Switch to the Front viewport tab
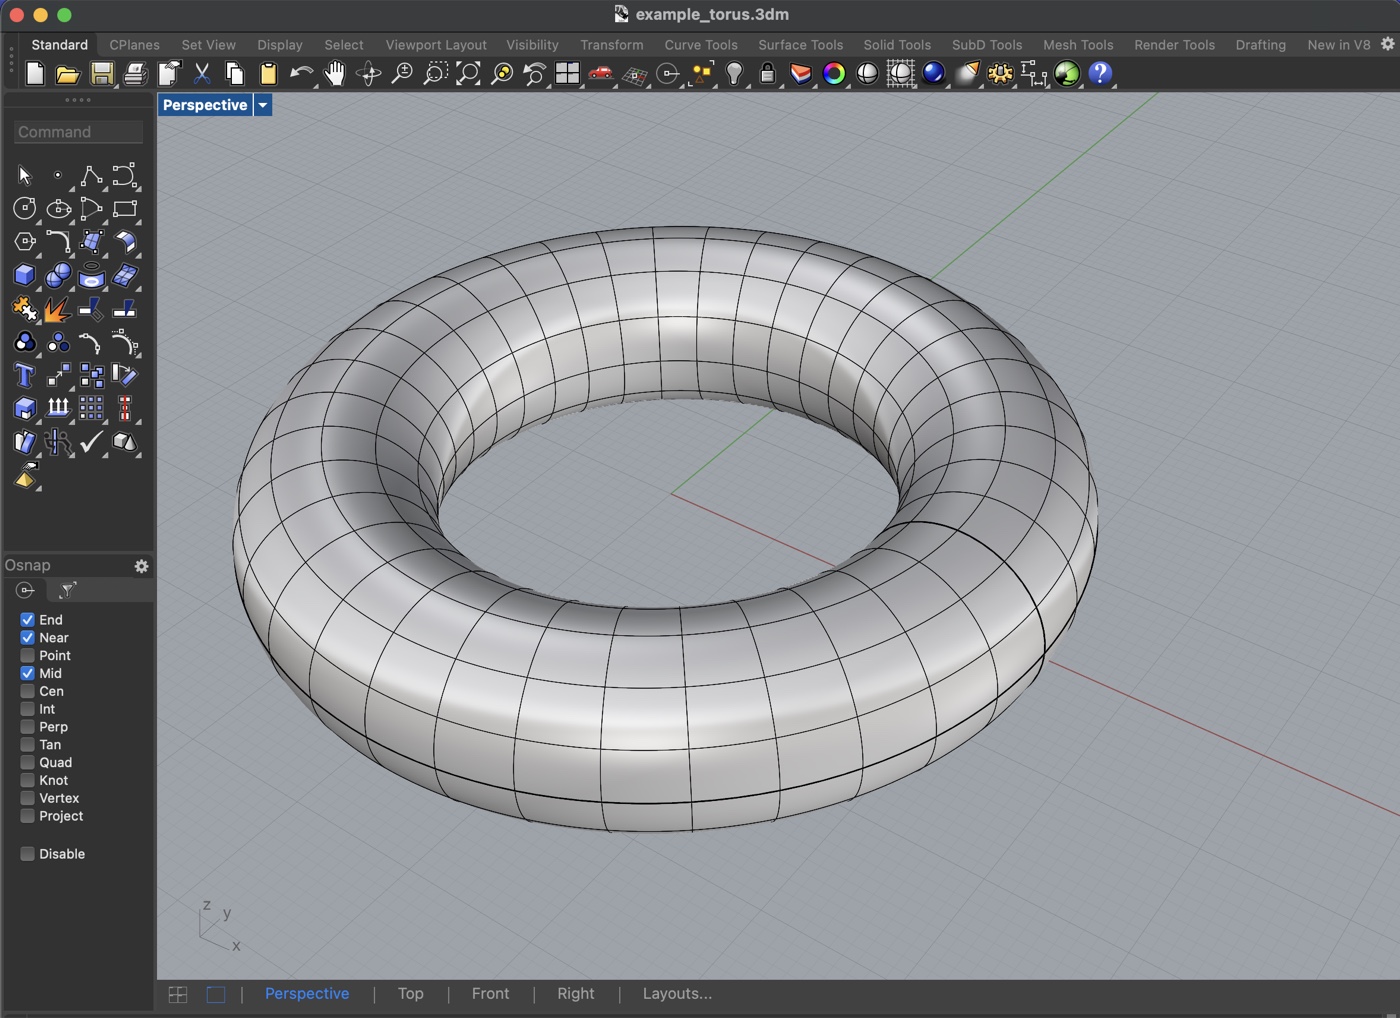 tap(490, 994)
